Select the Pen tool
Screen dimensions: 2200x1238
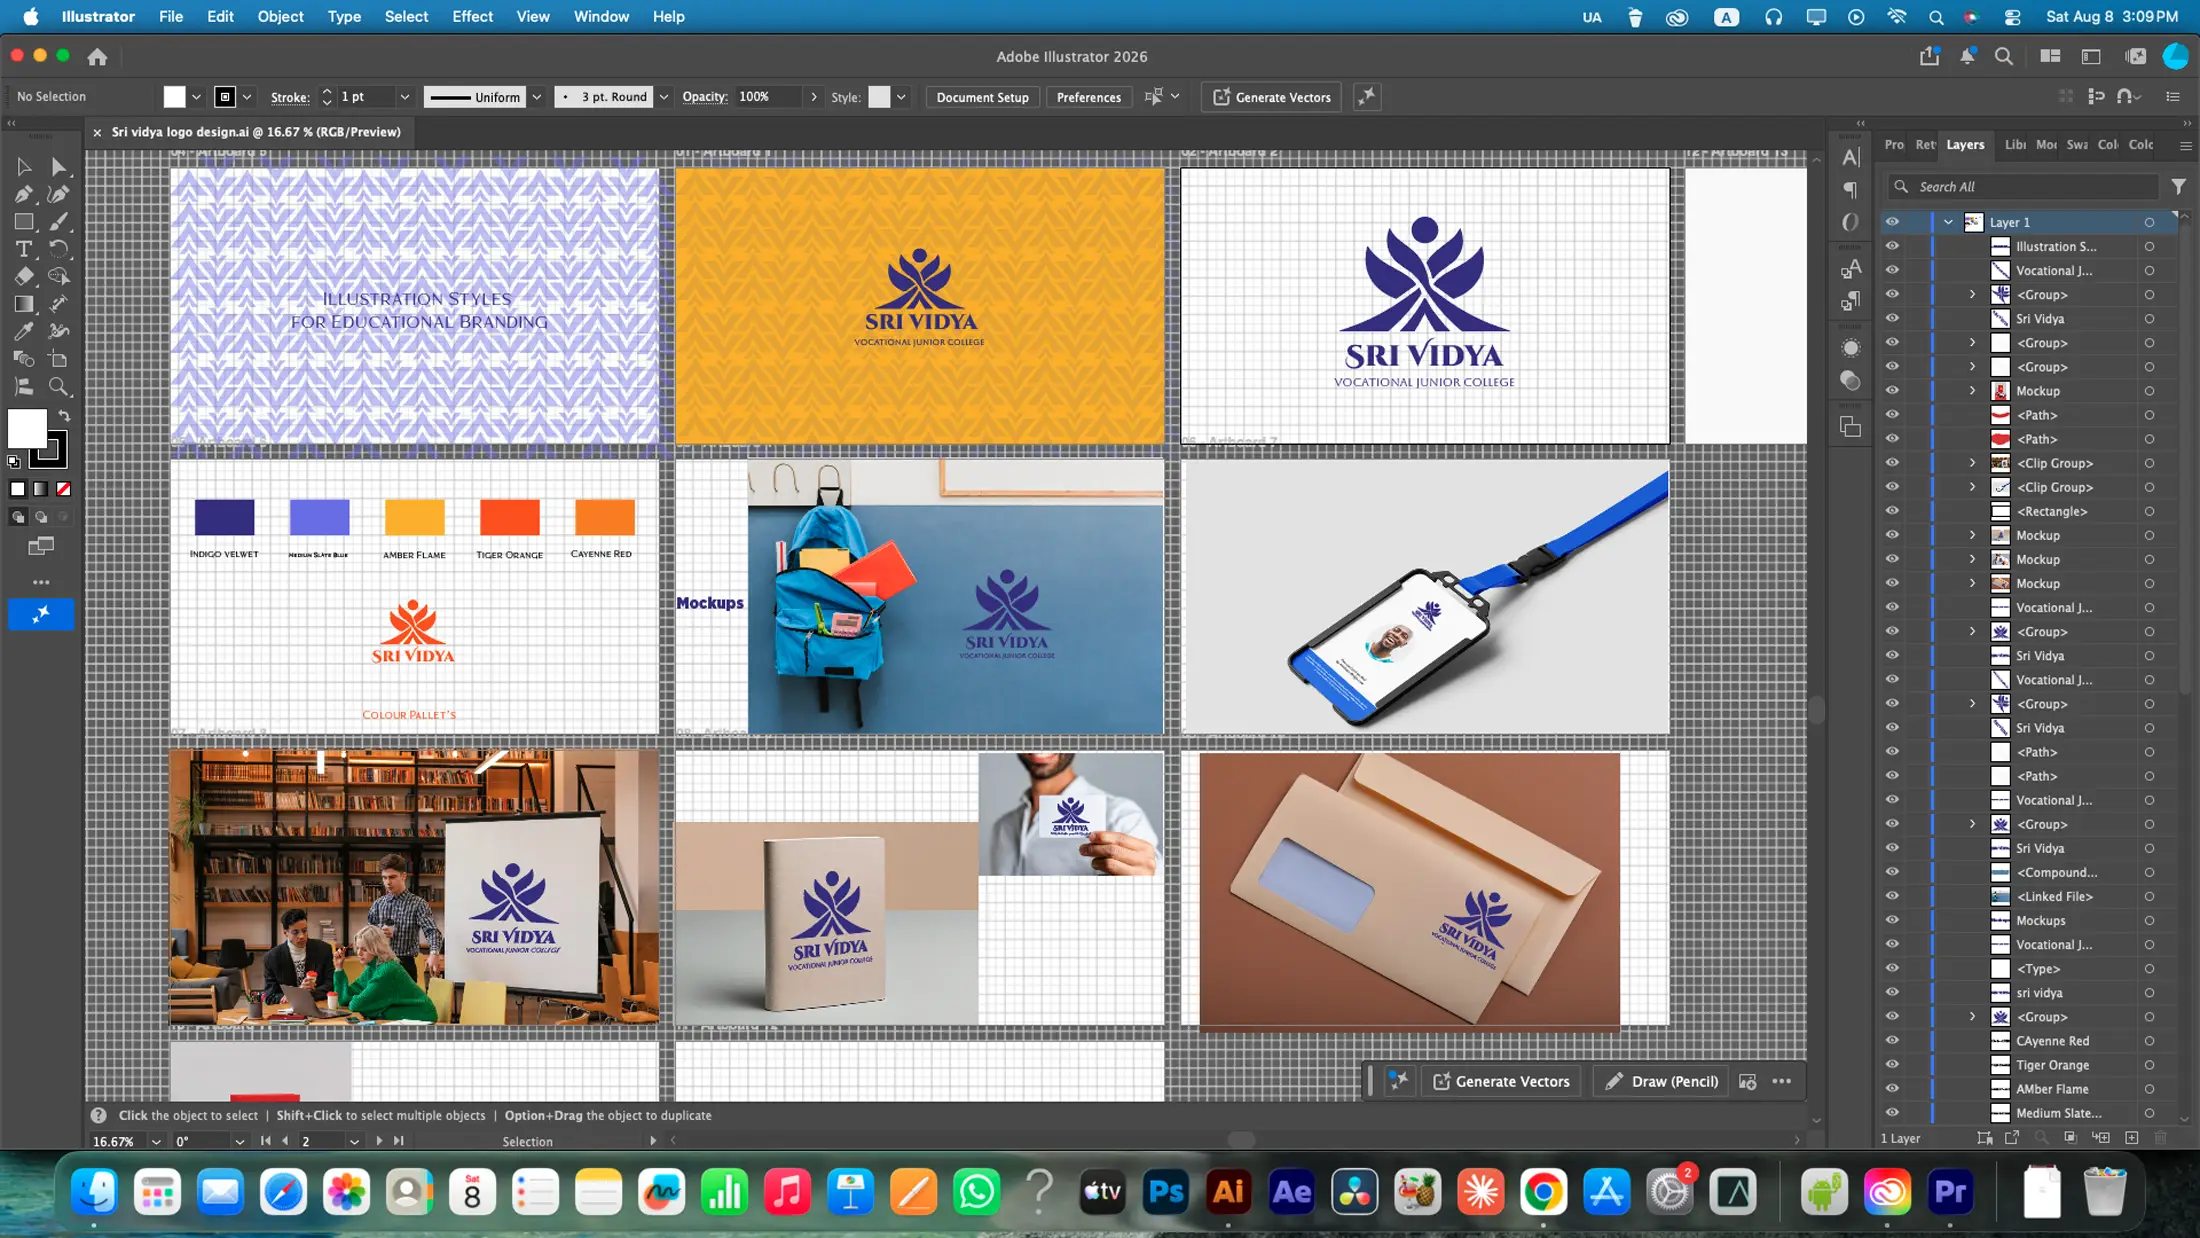[x=24, y=194]
